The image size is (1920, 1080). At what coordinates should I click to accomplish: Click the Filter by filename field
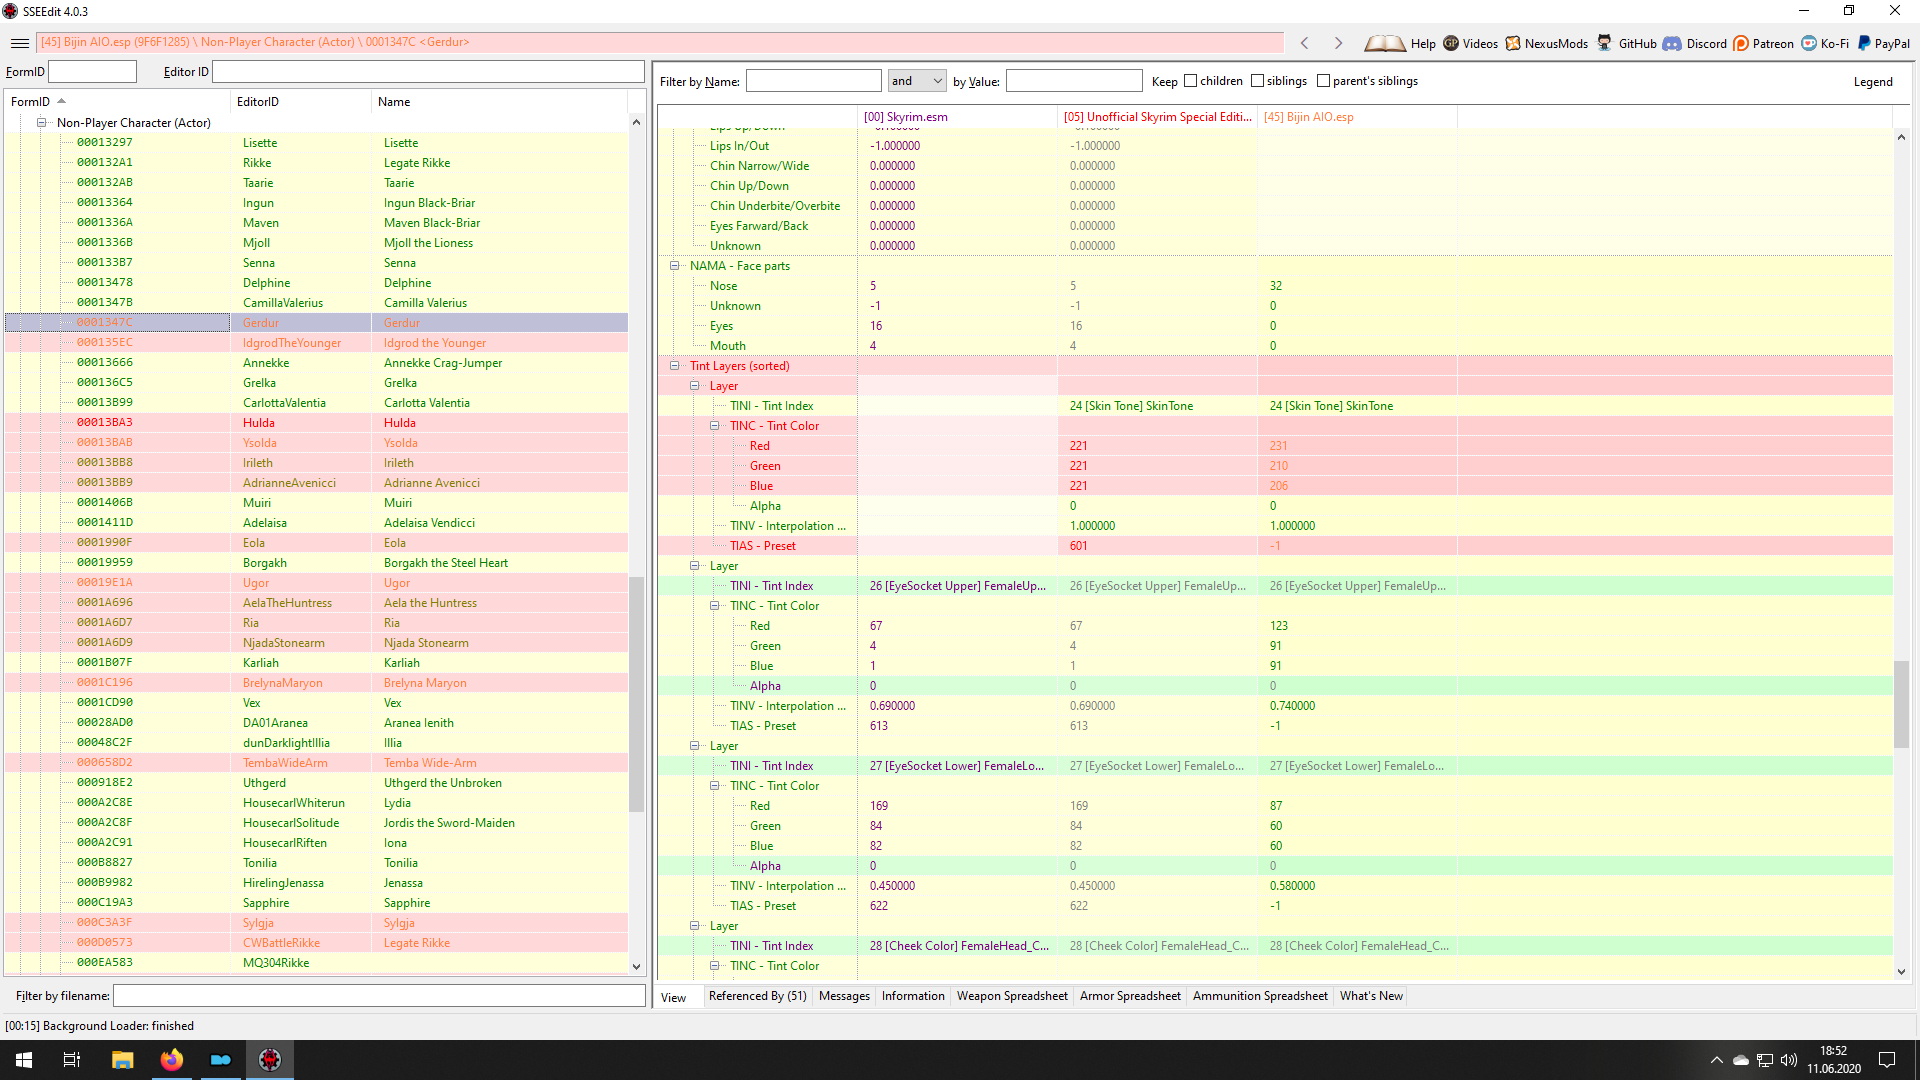379,996
